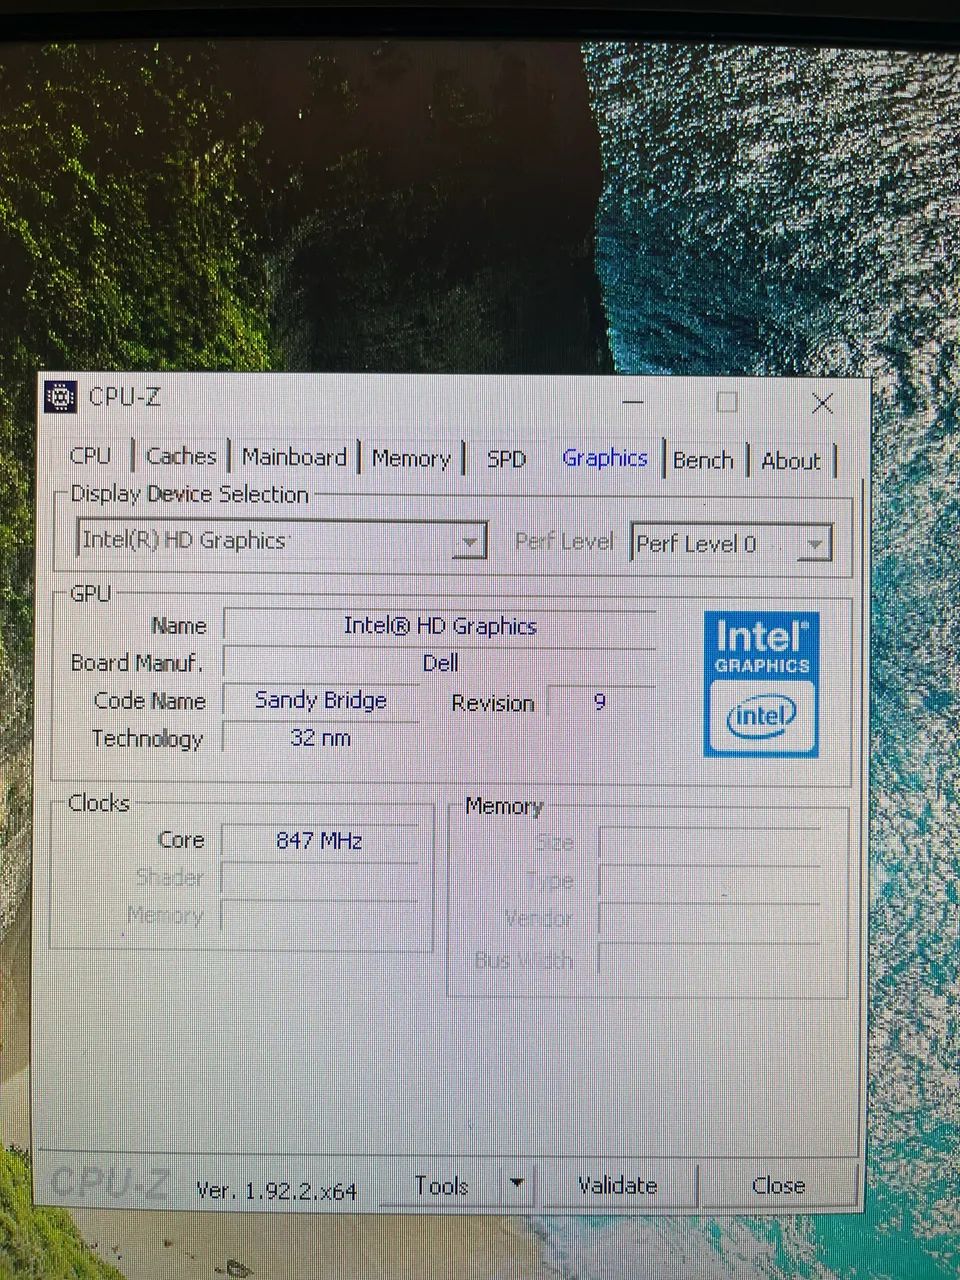Image resolution: width=960 pixels, height=1280 pixels.
Task: Click the GPU Name field Intel HD Graphics
Action: click(x=440, y=626)
